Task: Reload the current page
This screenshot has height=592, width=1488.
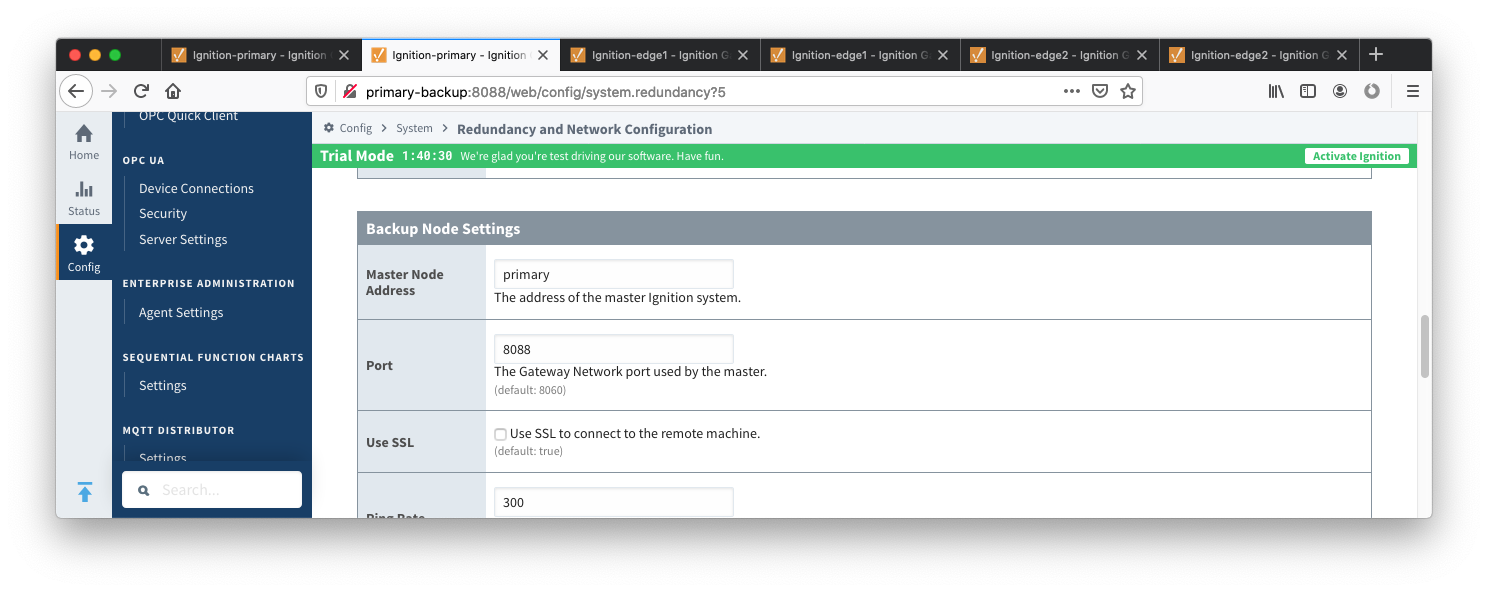Action: pyautogui.click(x=141, y=91)
